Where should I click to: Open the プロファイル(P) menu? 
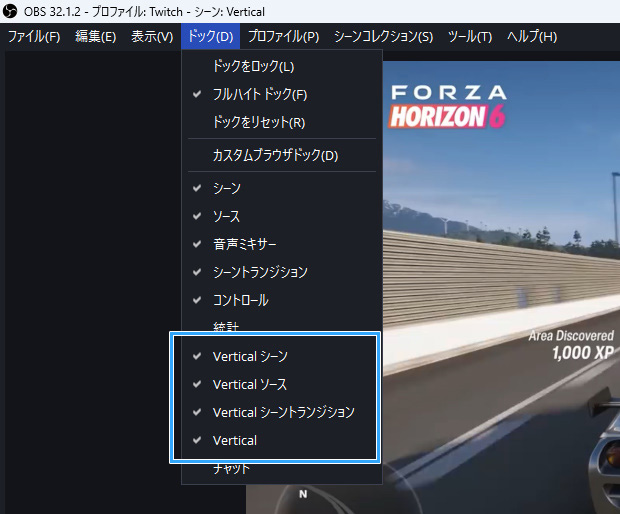(284, 37)
